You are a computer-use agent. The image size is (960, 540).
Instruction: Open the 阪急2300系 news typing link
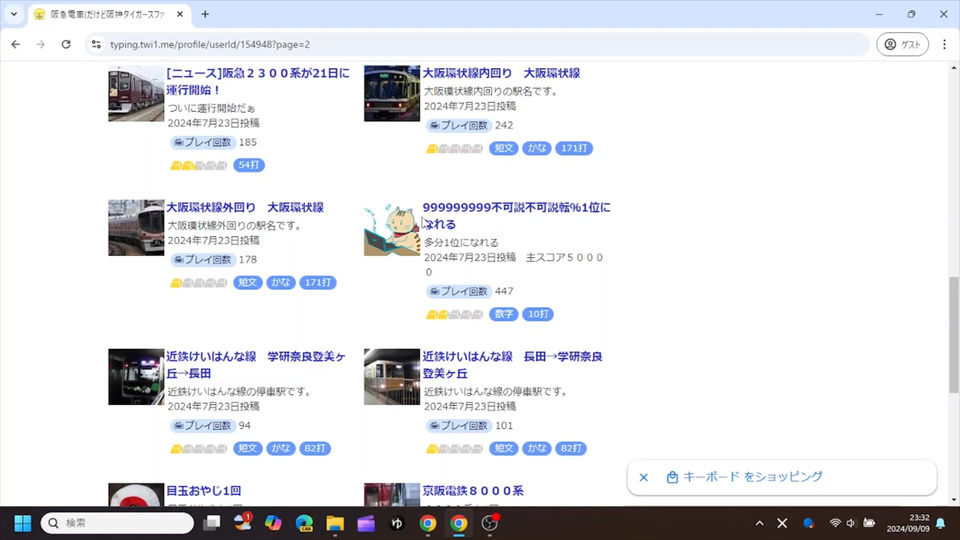pos(258,81)
